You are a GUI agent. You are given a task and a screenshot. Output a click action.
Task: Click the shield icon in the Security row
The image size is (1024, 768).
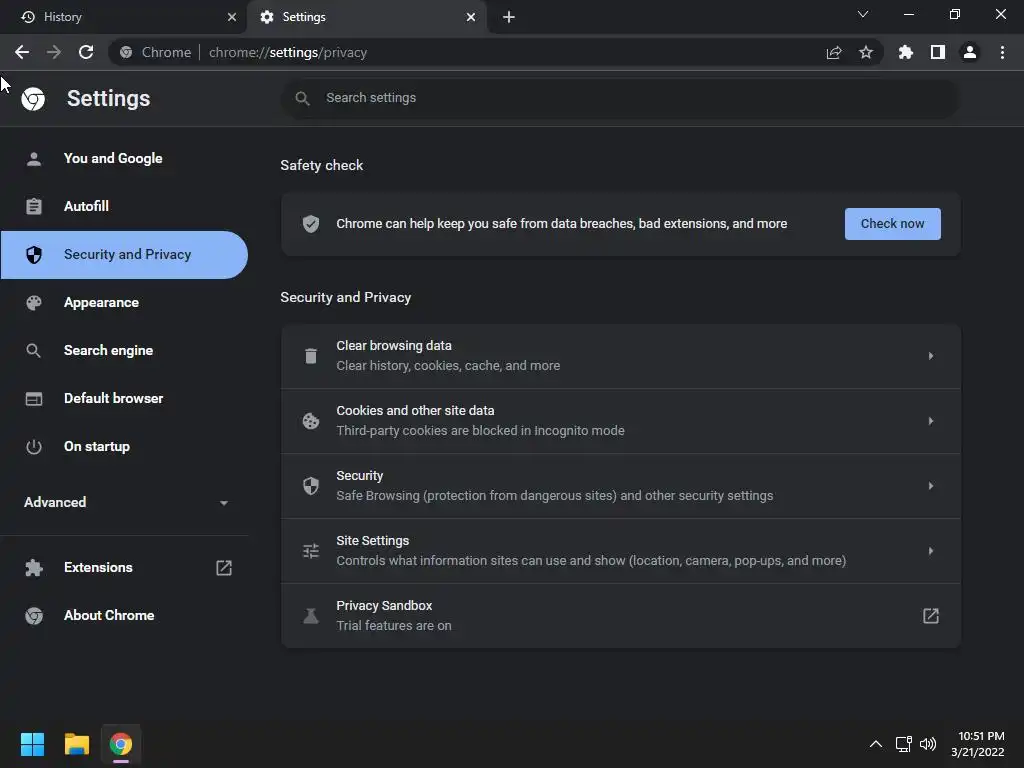(311, 486)
